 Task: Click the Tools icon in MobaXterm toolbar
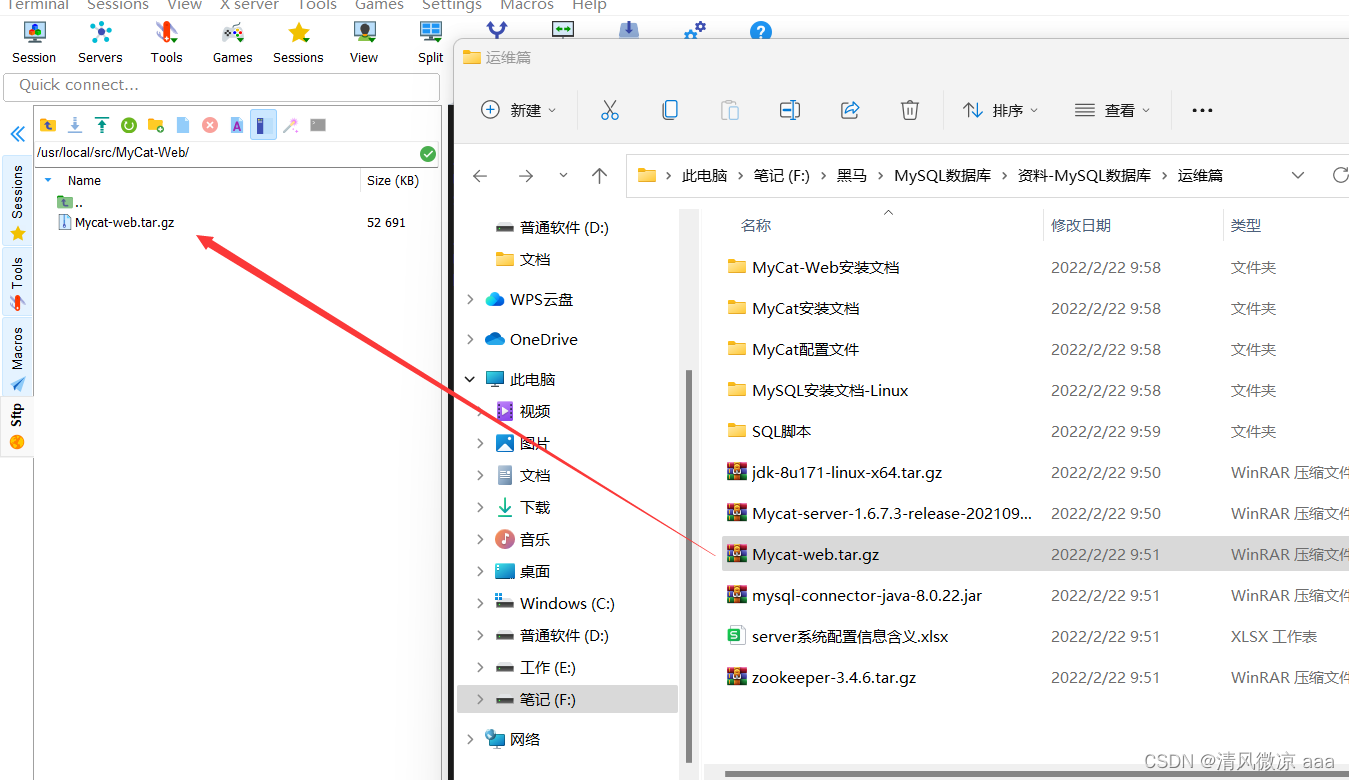(166, 42)
